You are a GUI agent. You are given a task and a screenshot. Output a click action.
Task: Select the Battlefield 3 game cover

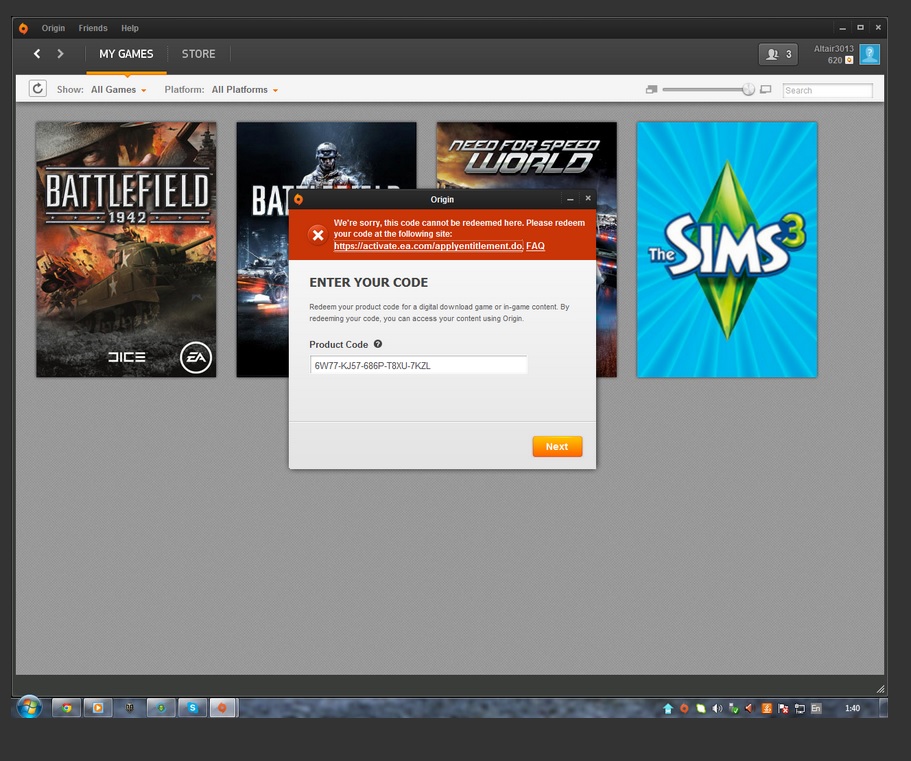pos(262,249)
